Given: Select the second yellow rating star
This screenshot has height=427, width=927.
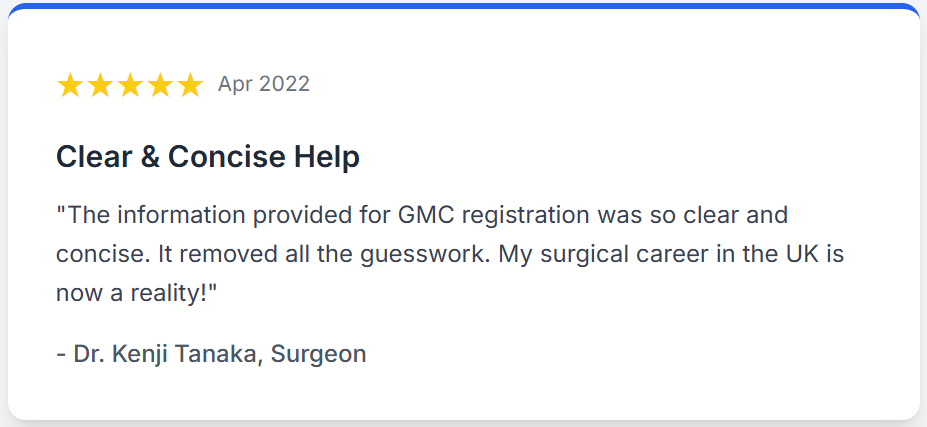Looking at the screenshot, I should (x=100, y=85).
